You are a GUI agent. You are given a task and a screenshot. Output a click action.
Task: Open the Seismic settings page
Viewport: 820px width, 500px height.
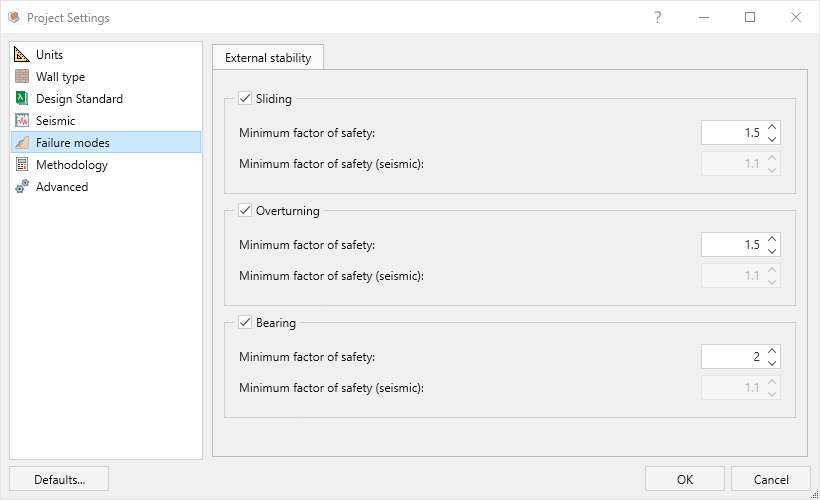[x=106, y=120]
